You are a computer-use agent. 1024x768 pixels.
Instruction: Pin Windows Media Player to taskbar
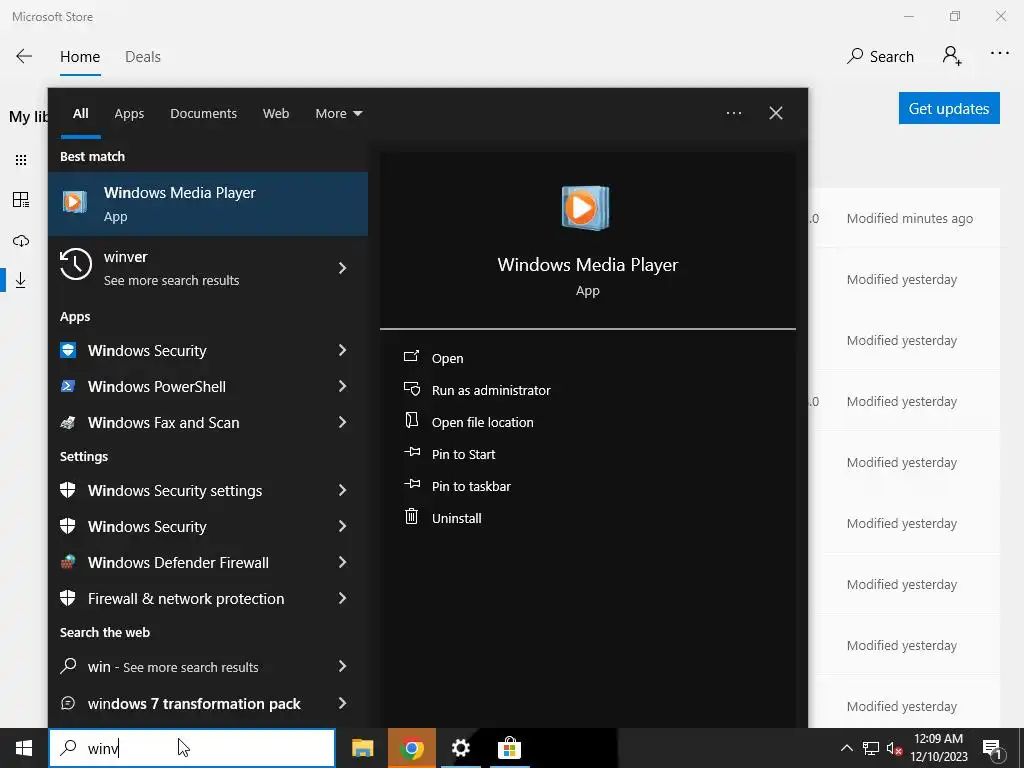(x=472, y=487)
